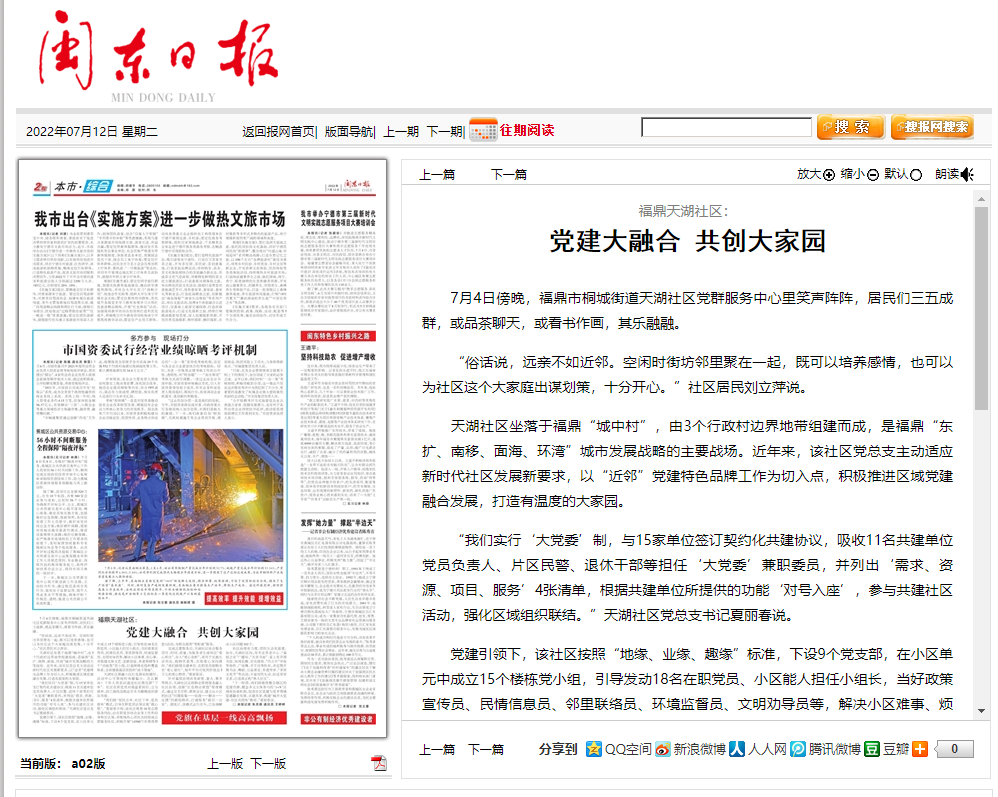
Task: Go to 下一期 next issue
Action: click(444, 131)
